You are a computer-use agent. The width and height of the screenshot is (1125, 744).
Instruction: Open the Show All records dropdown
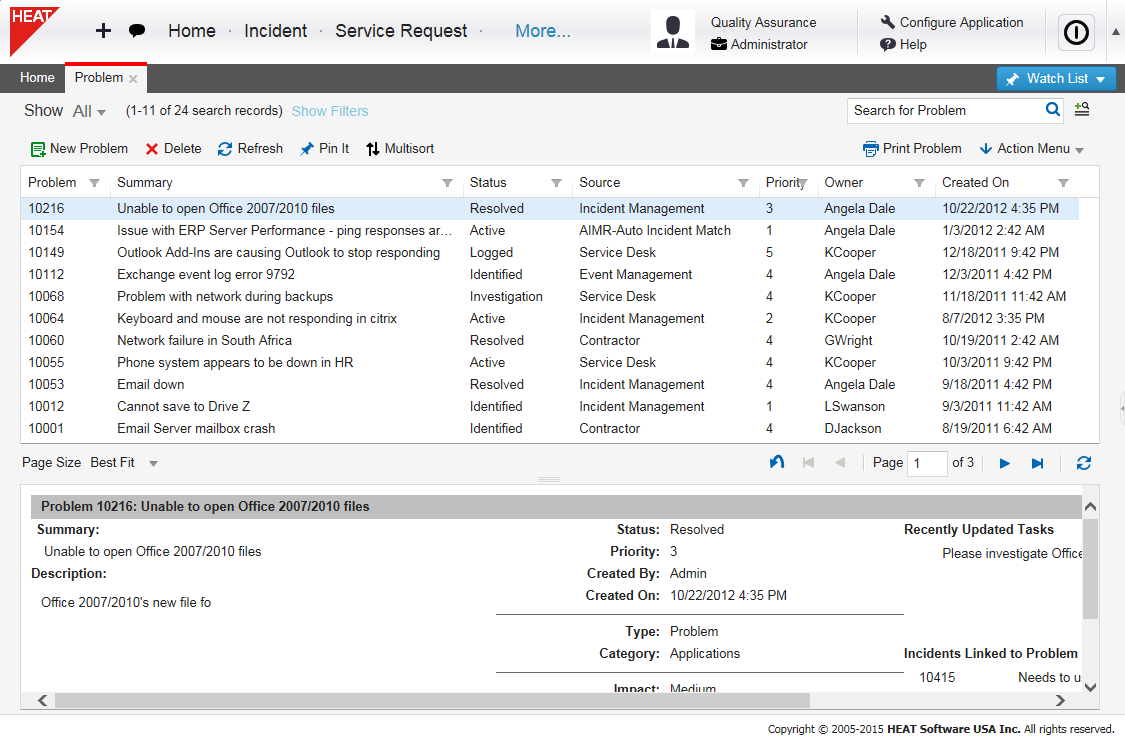click(x=87, y=111)
